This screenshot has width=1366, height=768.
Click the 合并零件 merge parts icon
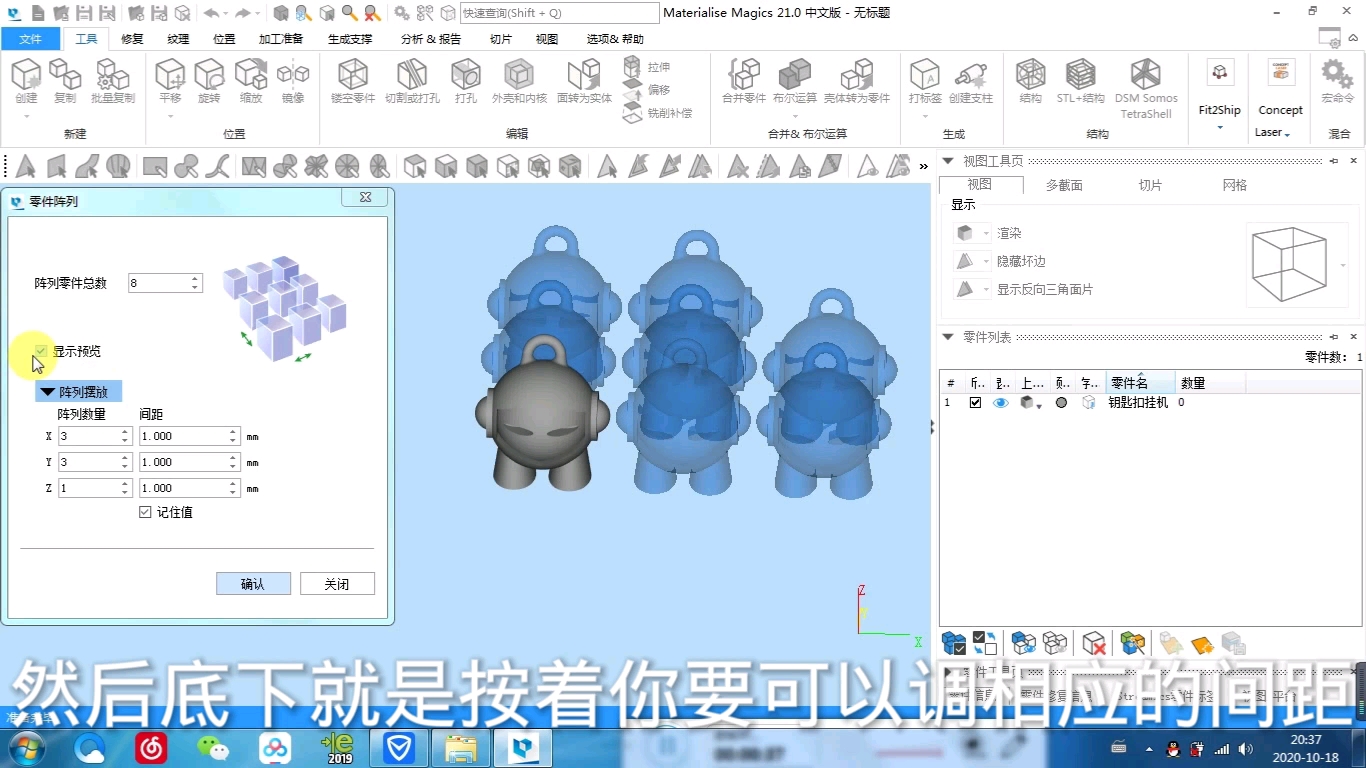pos(743,81)
